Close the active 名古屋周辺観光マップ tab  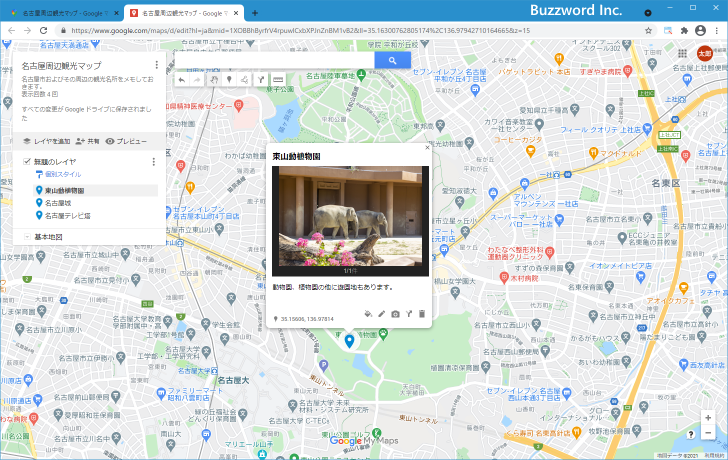[236, 13]
